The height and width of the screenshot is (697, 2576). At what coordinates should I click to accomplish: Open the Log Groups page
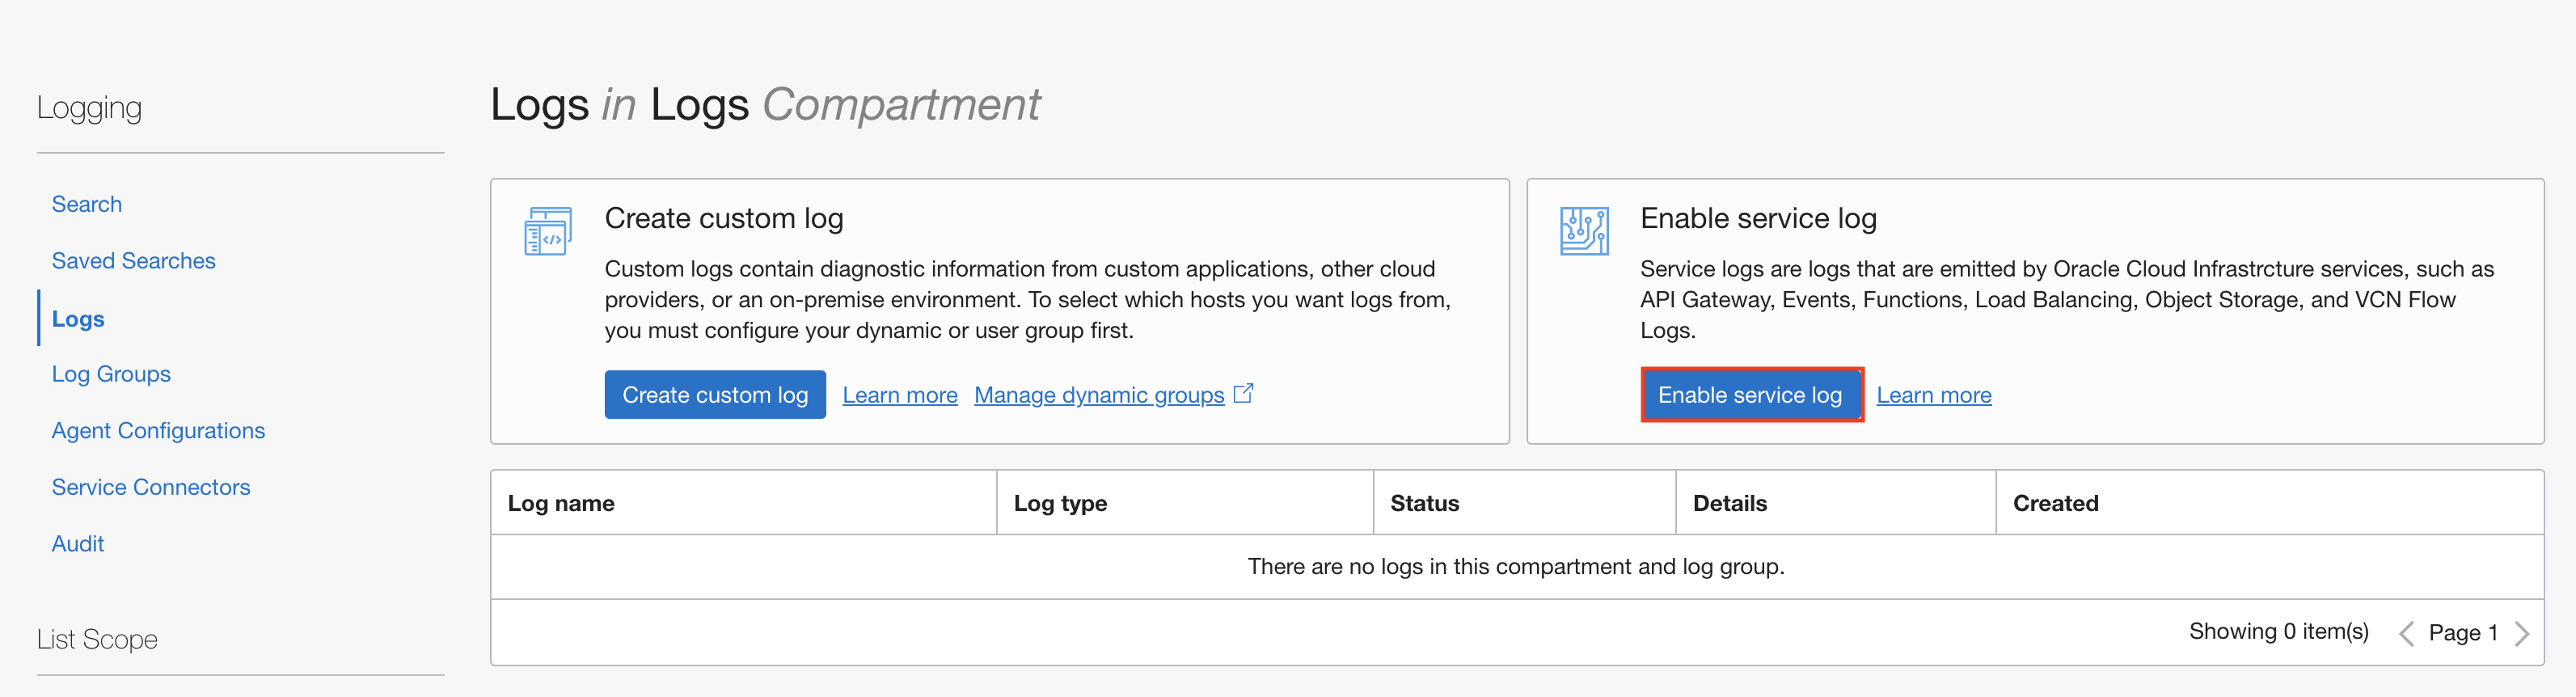[x=111, y=374]
